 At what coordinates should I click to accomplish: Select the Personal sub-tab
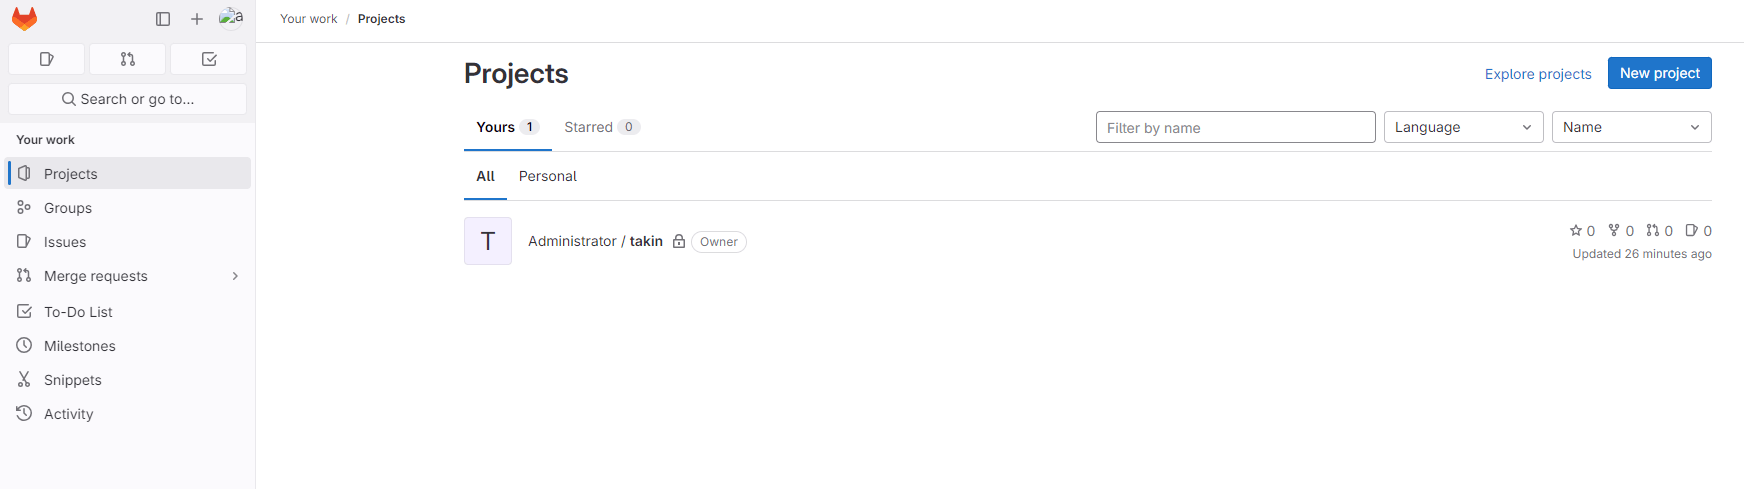547,176
